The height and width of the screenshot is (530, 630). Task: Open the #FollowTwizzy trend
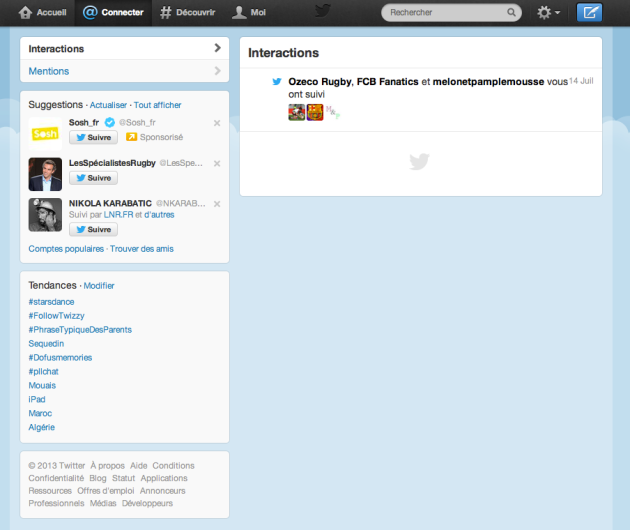pos(56,316)
